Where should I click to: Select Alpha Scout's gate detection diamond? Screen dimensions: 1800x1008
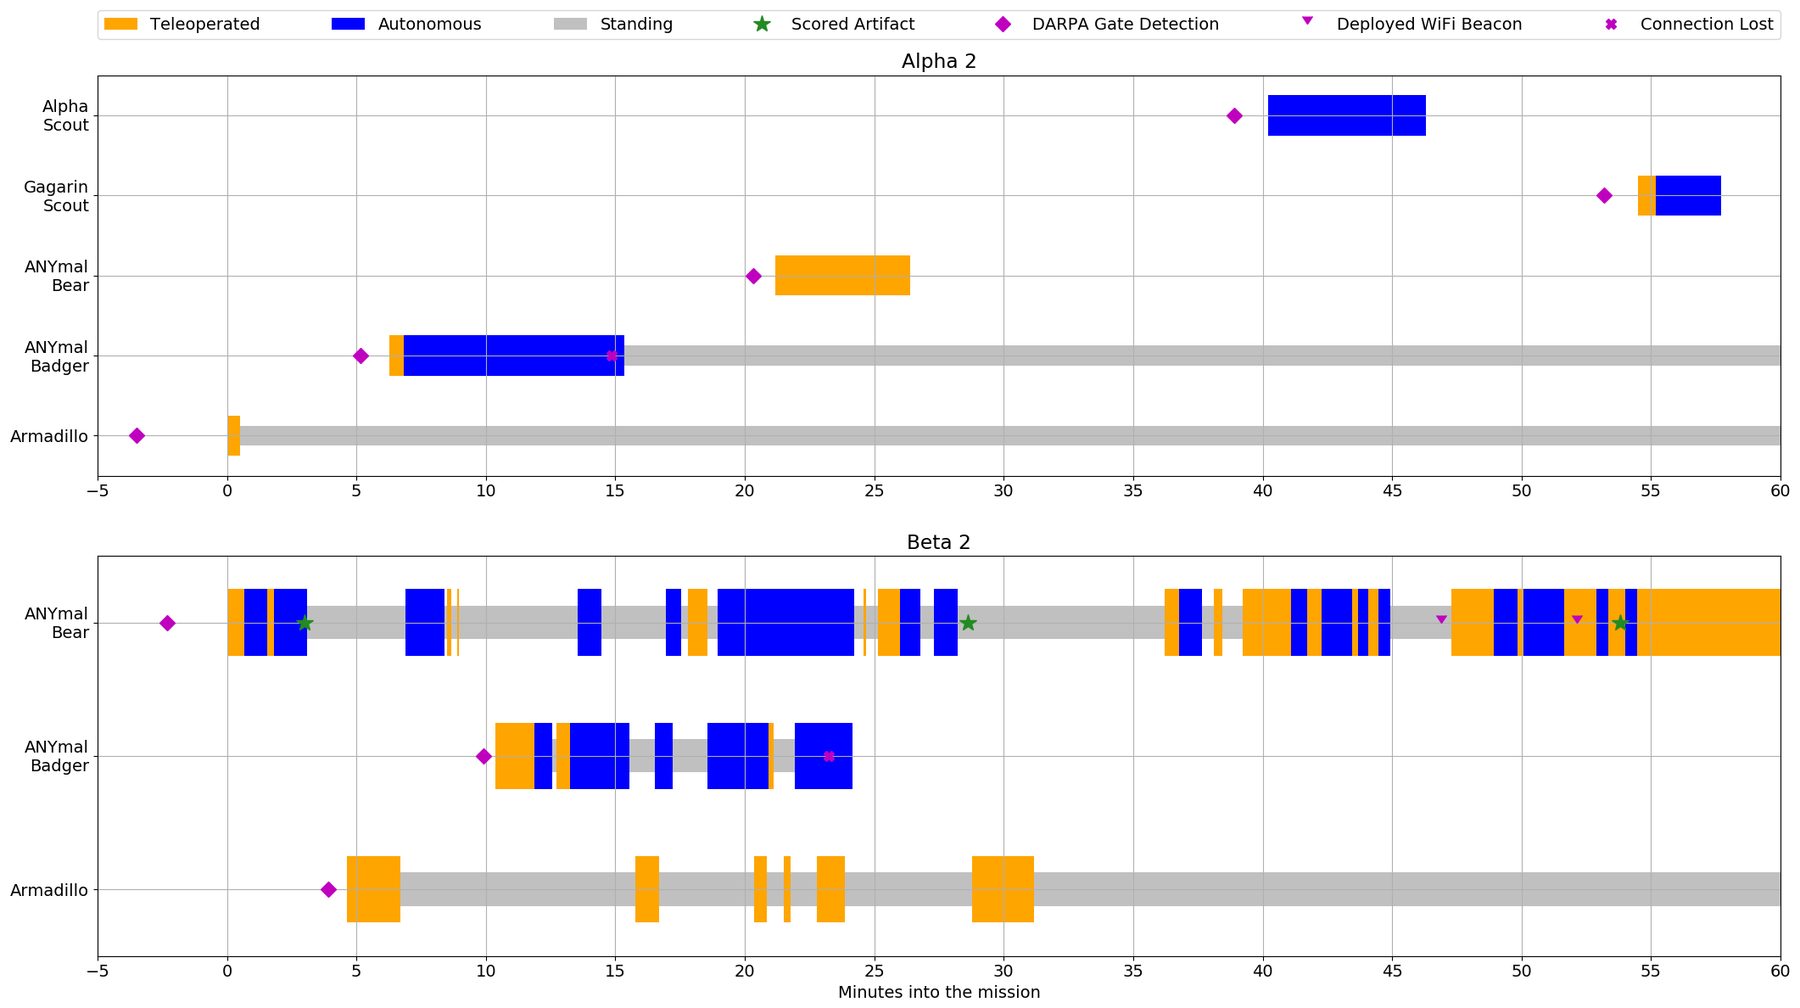click(x=1234, y=116)
